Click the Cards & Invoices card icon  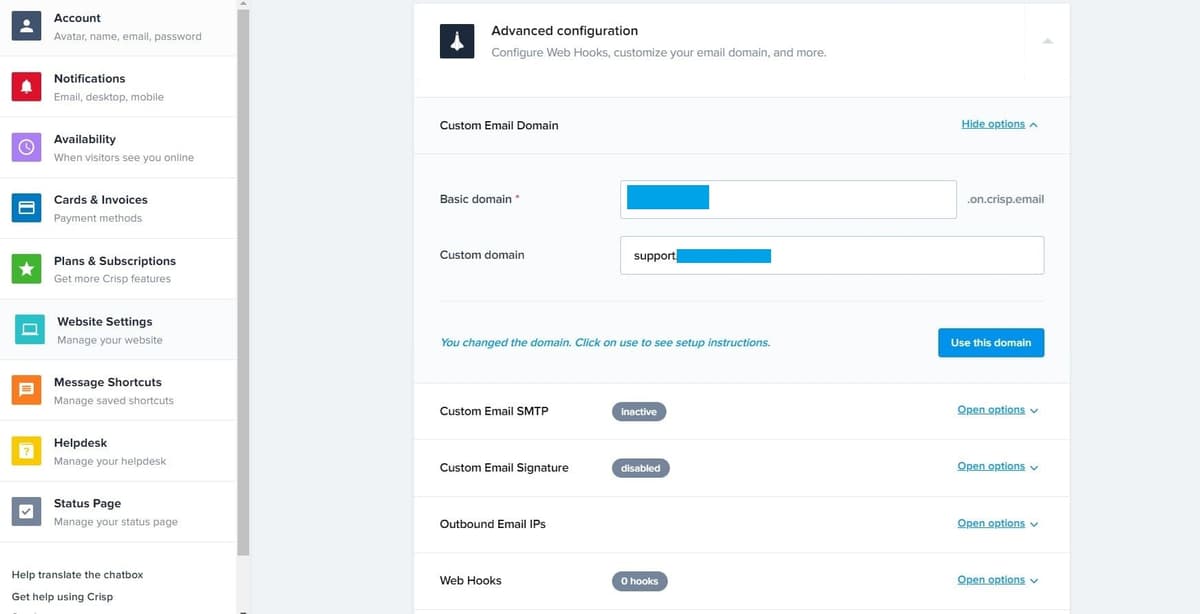[x=26, y=208]
